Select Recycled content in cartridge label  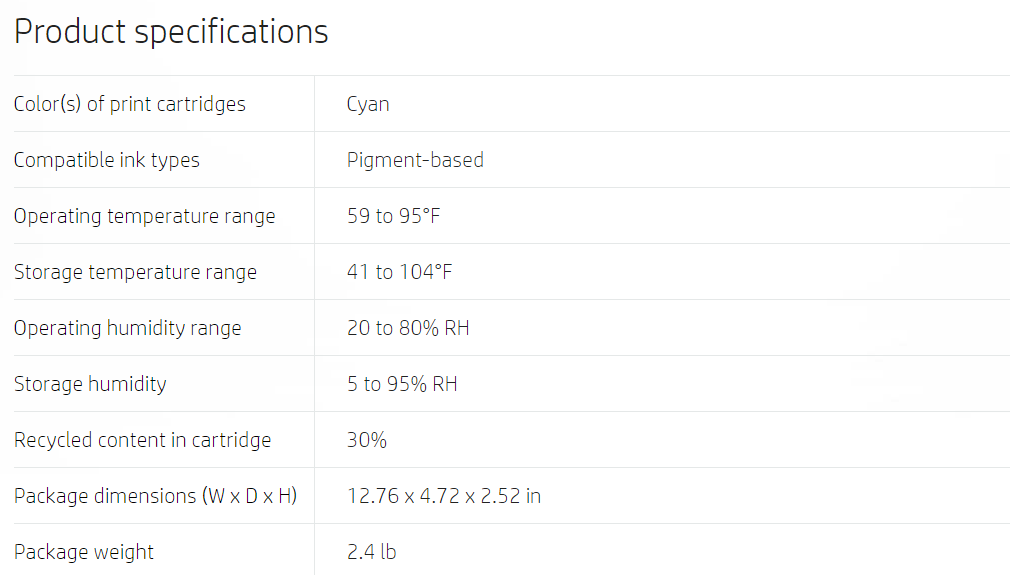point(142,440)
